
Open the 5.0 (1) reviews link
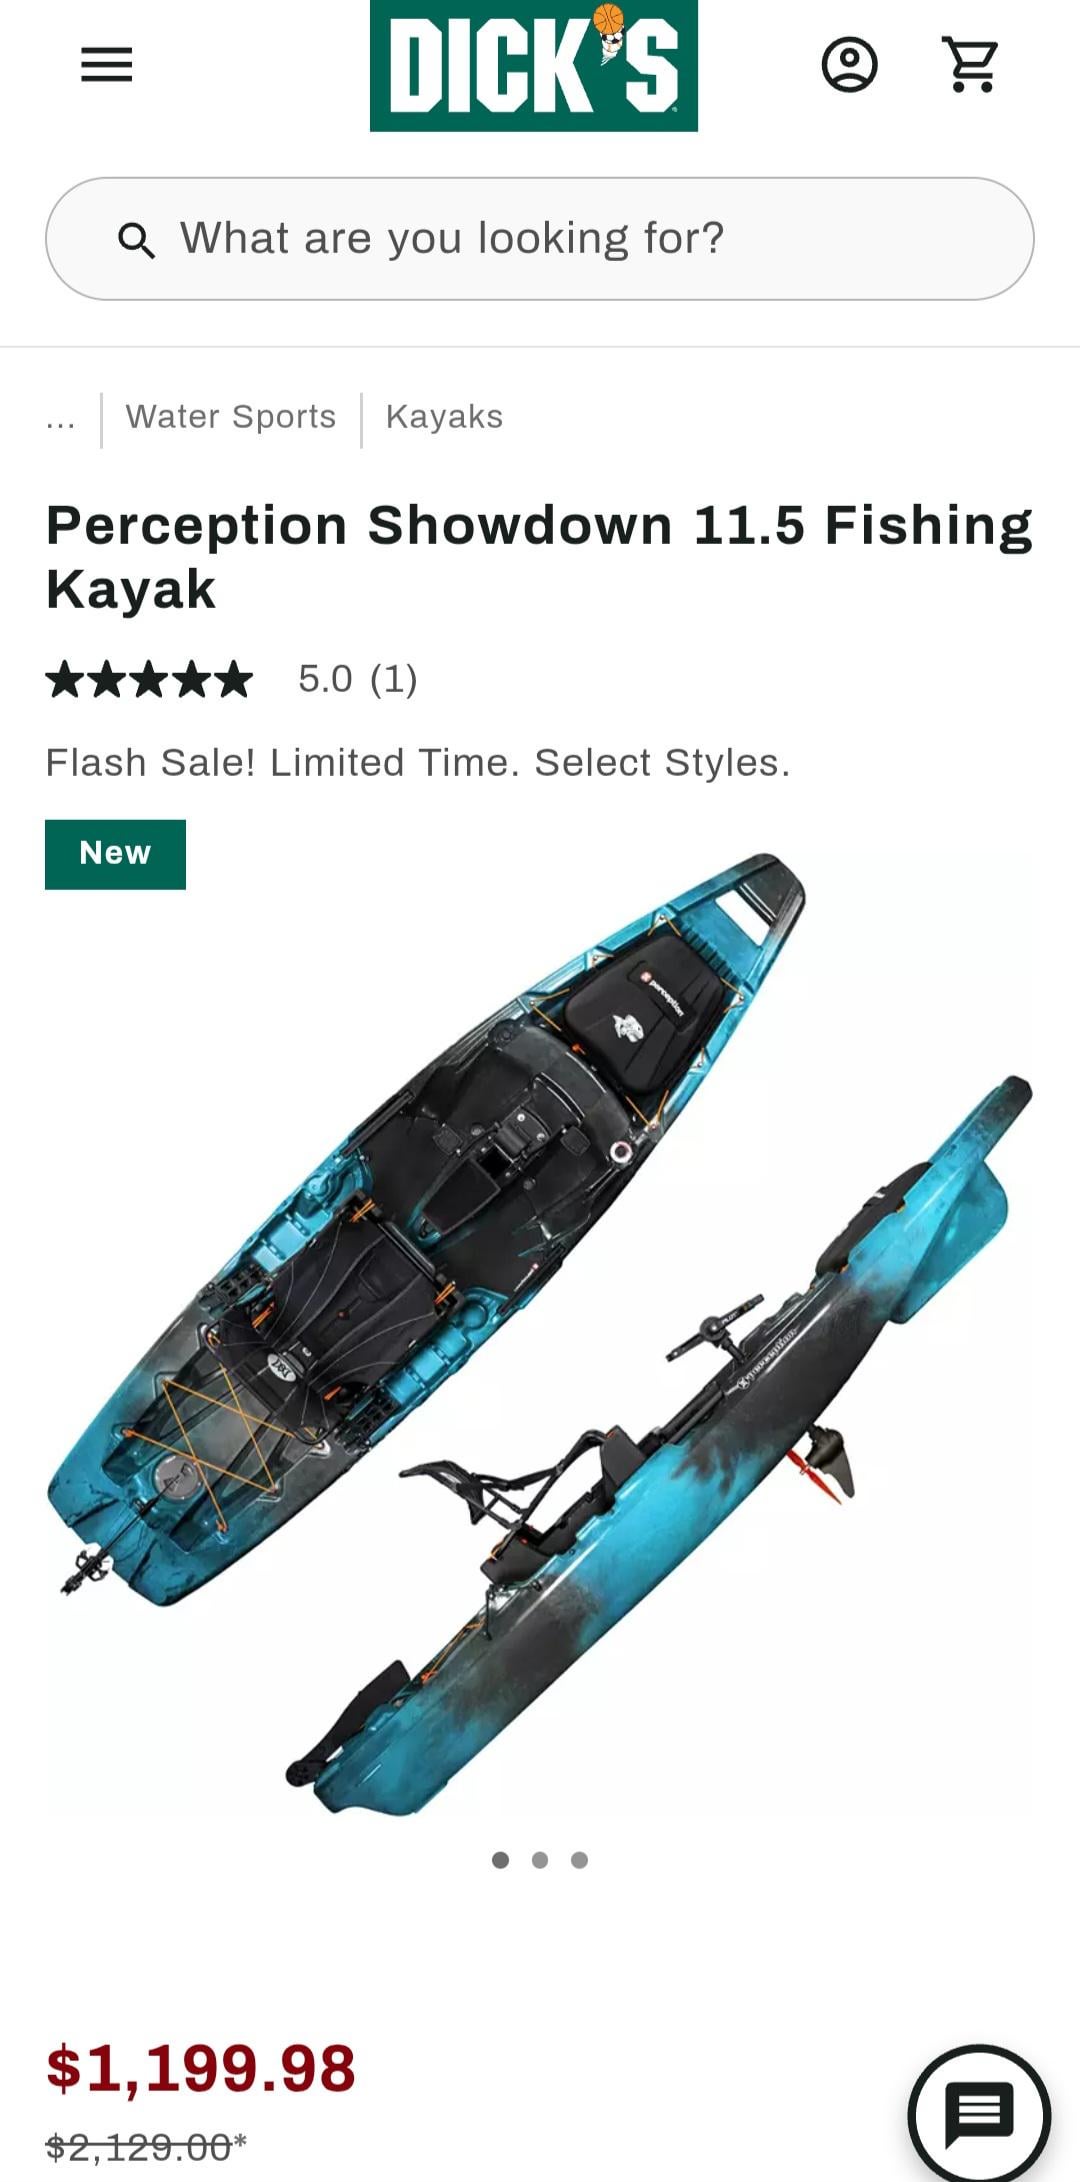[358, 679]
